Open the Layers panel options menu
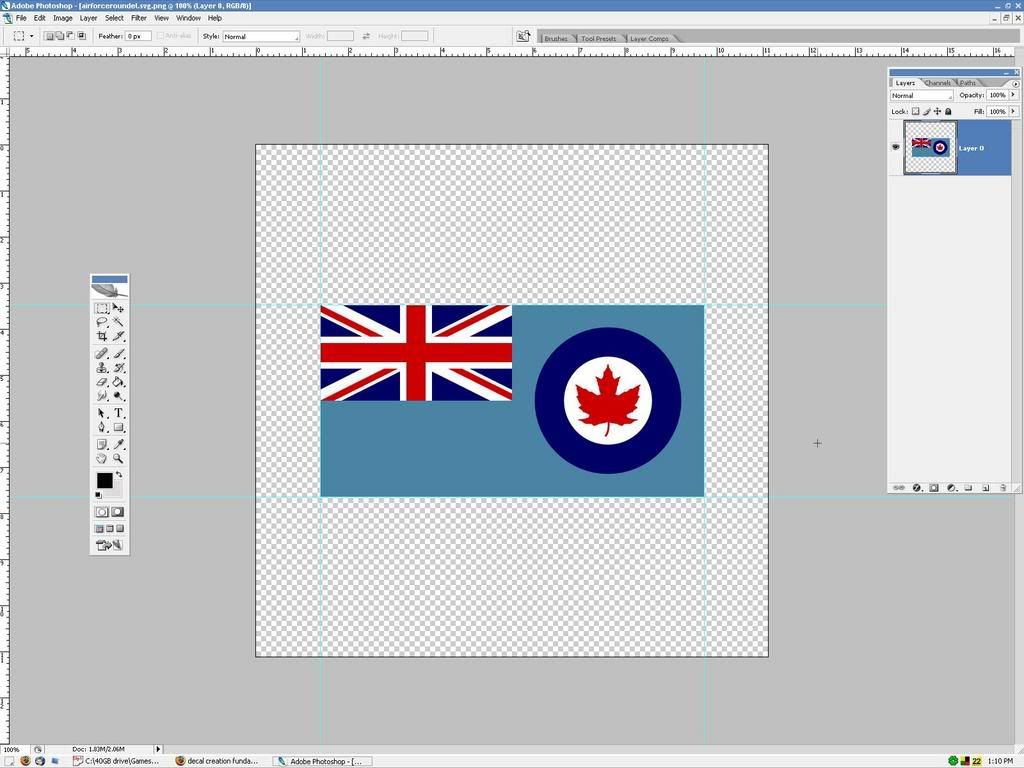 pyautogui.click(x=1015, y=84)
